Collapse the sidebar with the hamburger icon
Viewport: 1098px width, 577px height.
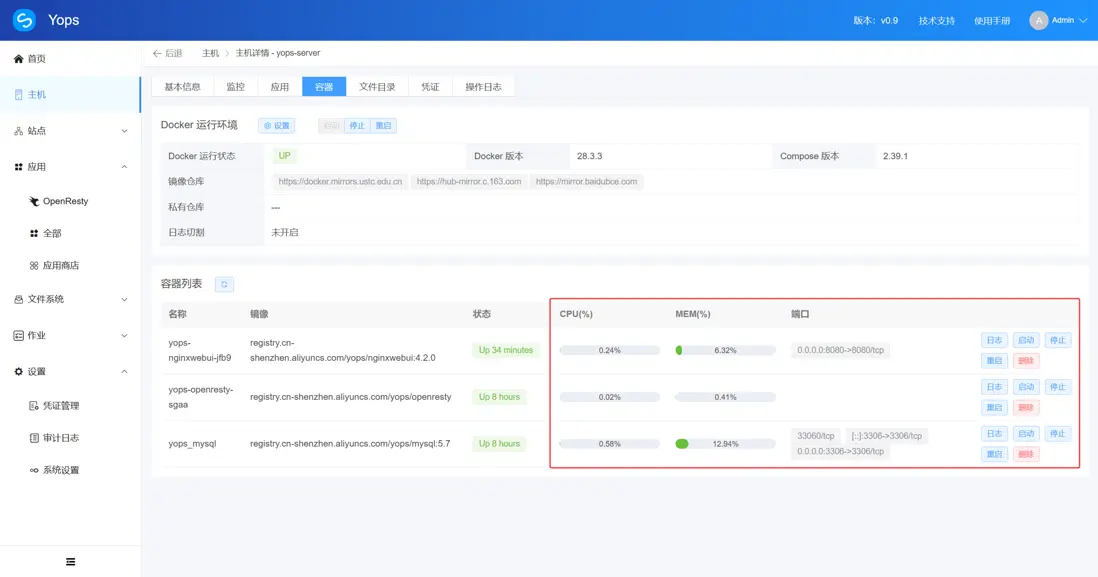71,562
